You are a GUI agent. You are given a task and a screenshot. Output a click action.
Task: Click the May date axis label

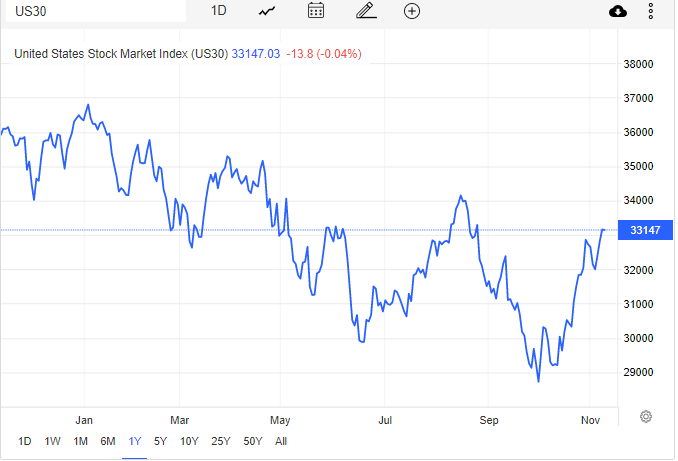pos(280,420)
